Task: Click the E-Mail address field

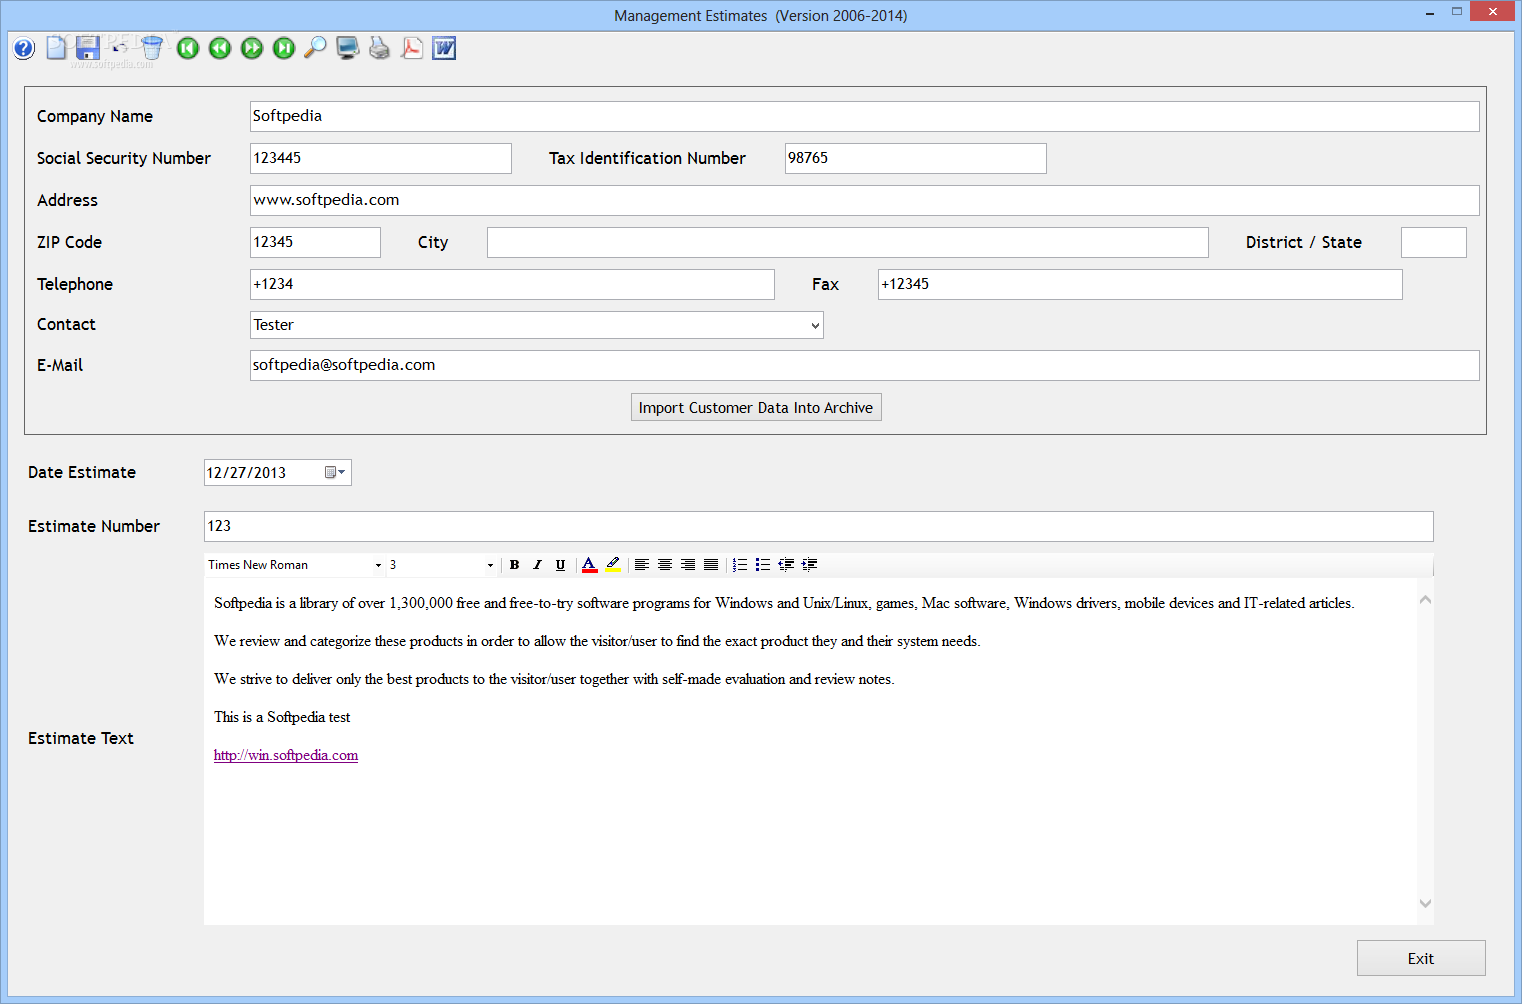Action: 864,365
